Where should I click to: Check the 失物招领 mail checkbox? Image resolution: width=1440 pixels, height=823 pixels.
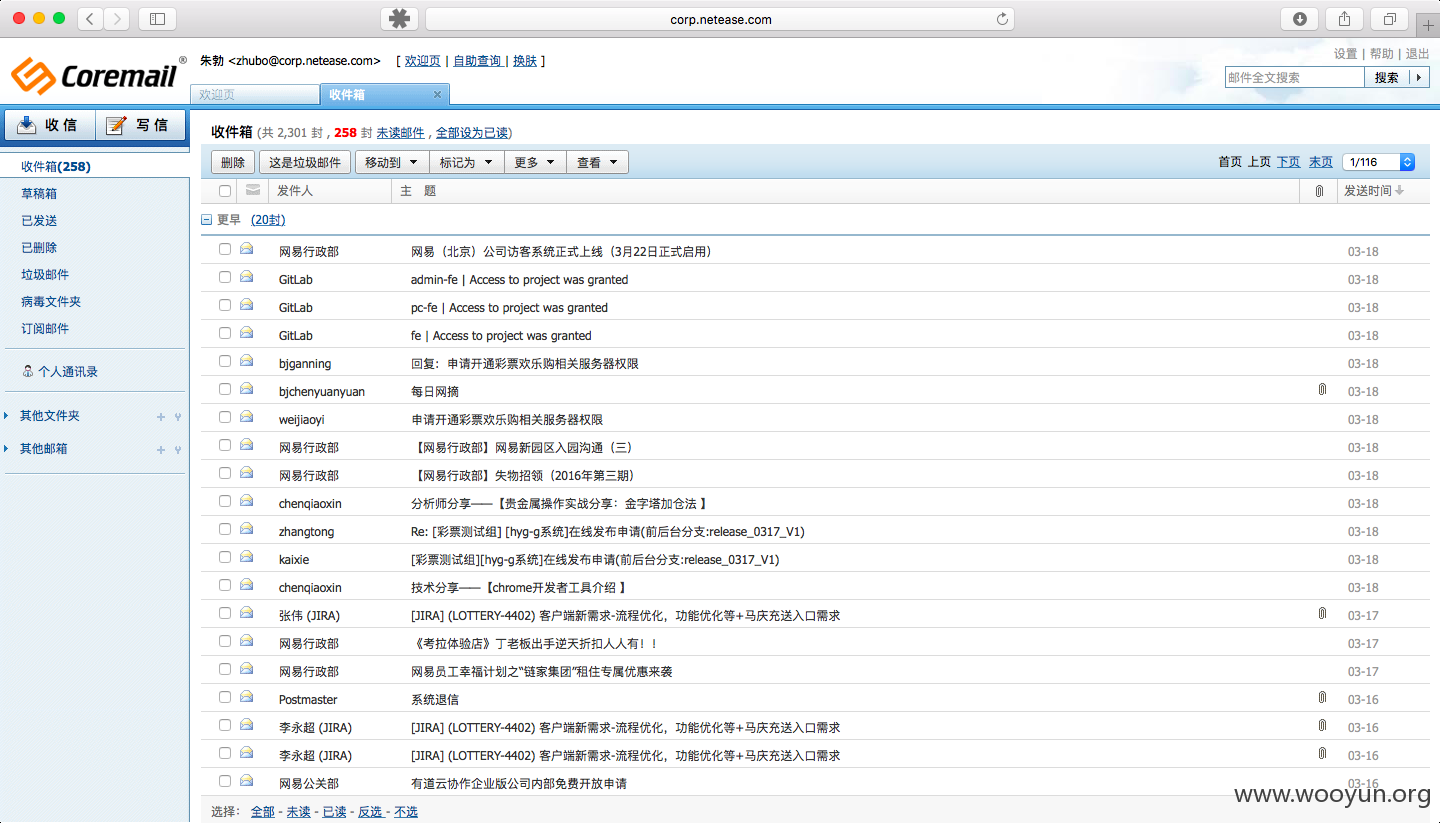(225, 473)
